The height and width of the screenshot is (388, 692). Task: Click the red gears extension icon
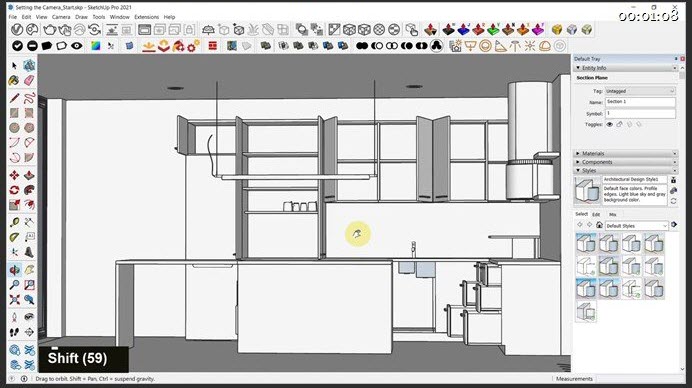click(193, 45)
